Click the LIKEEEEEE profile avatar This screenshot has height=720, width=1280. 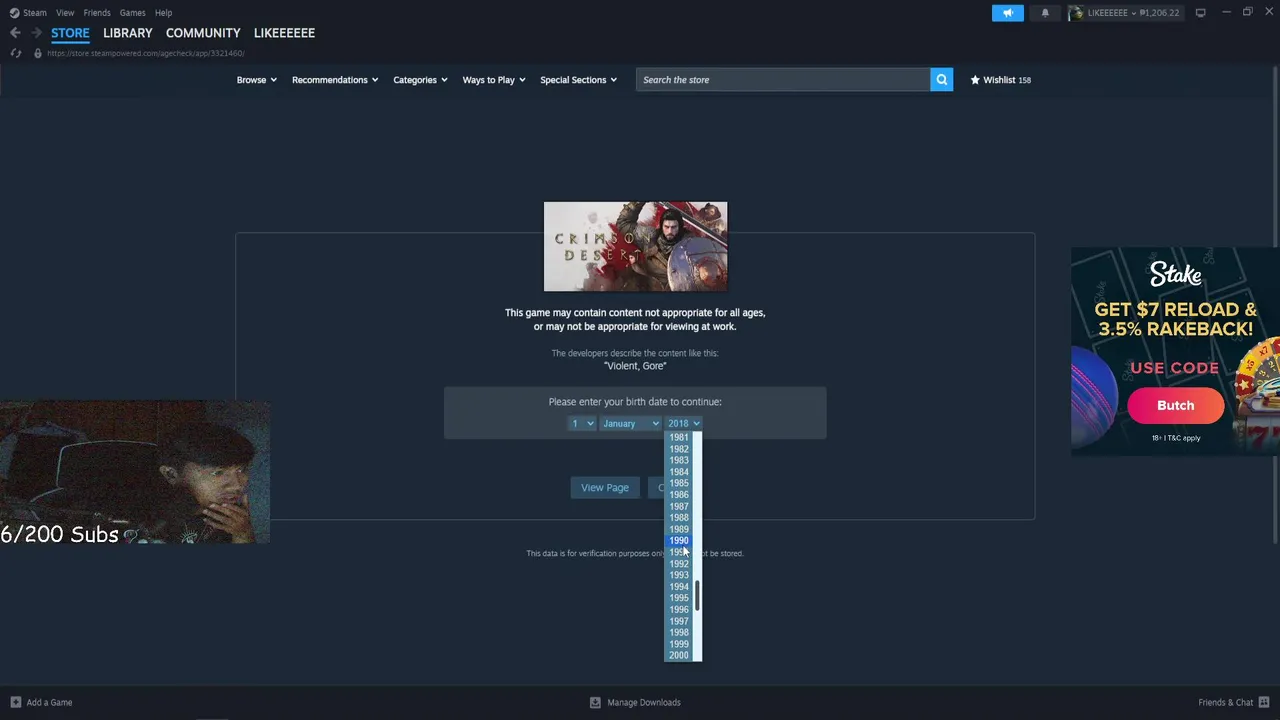1076,13
